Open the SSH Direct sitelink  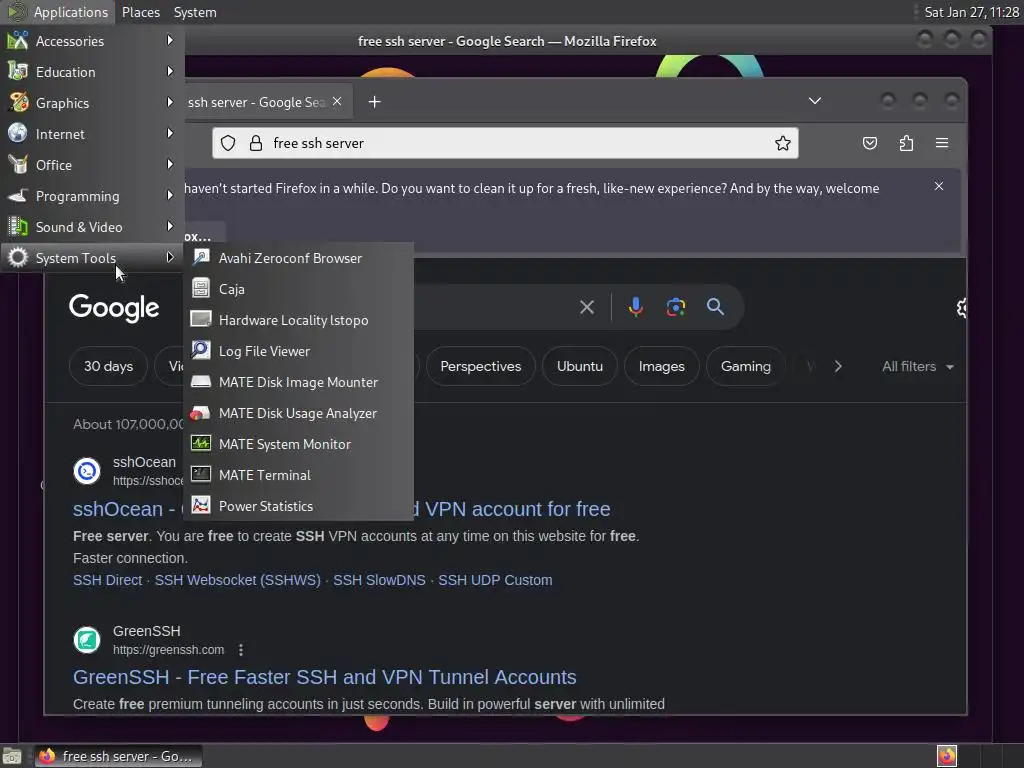(107, 580)
